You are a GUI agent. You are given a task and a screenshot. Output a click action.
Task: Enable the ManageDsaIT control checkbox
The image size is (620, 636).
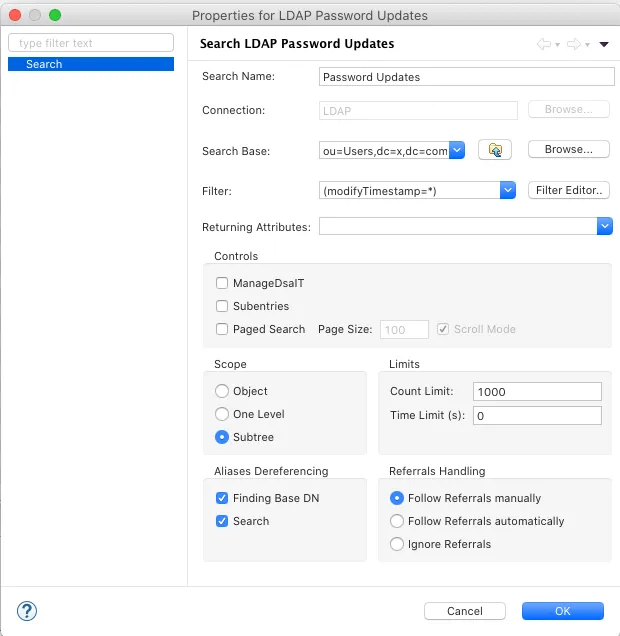point(222,283)
